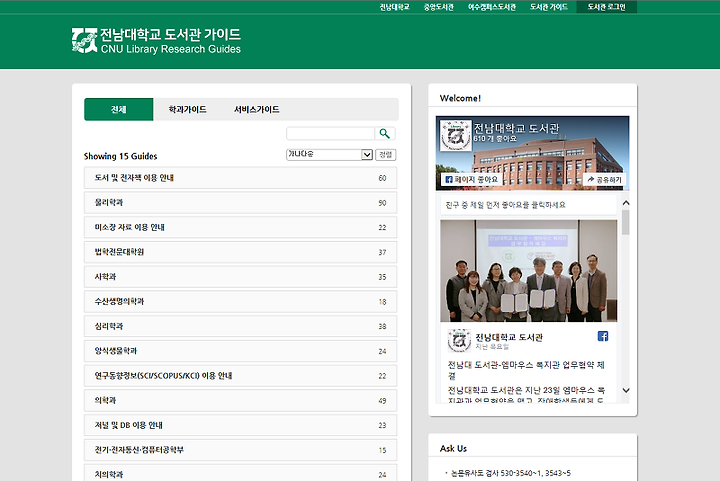Click the count 60 on 도서 및 전자책 row
This screenshot has height=481, width=720.
(382, 178)
